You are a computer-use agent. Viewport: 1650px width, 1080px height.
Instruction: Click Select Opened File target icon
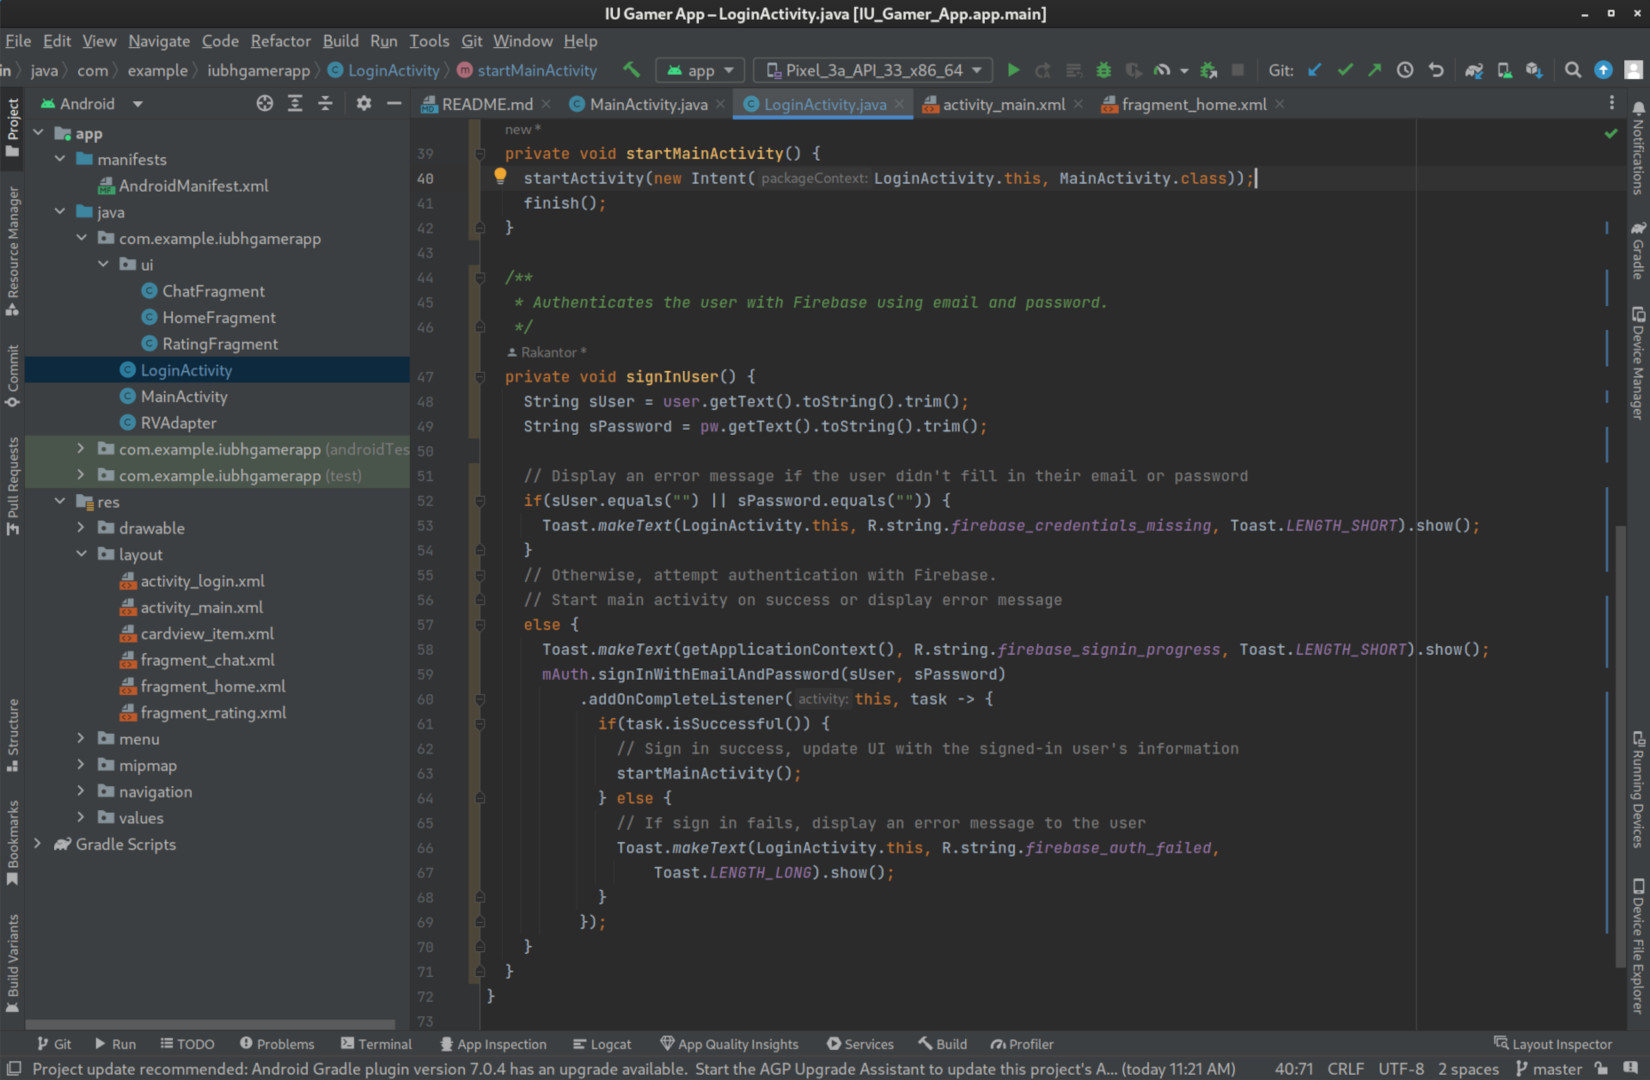[264, 103]
